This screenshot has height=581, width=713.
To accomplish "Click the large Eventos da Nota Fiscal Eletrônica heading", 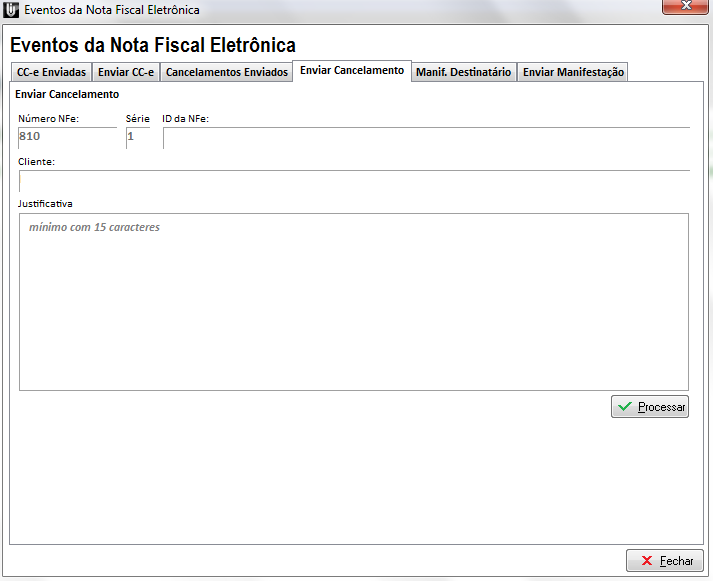I will 153,45.
